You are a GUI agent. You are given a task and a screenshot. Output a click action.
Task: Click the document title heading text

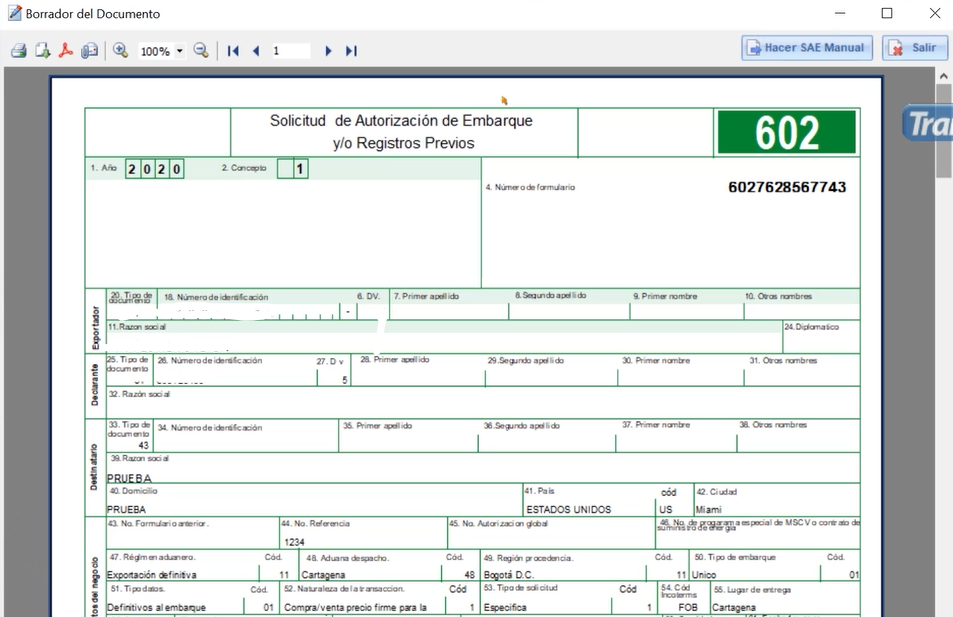(402, 132)
